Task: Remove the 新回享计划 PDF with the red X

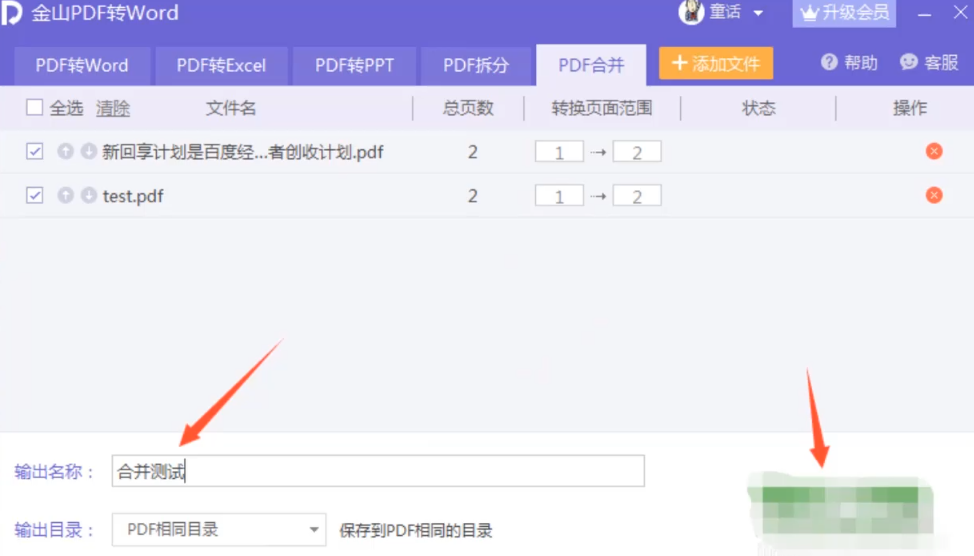Action: pyautogui.click(x=934, y=152)
